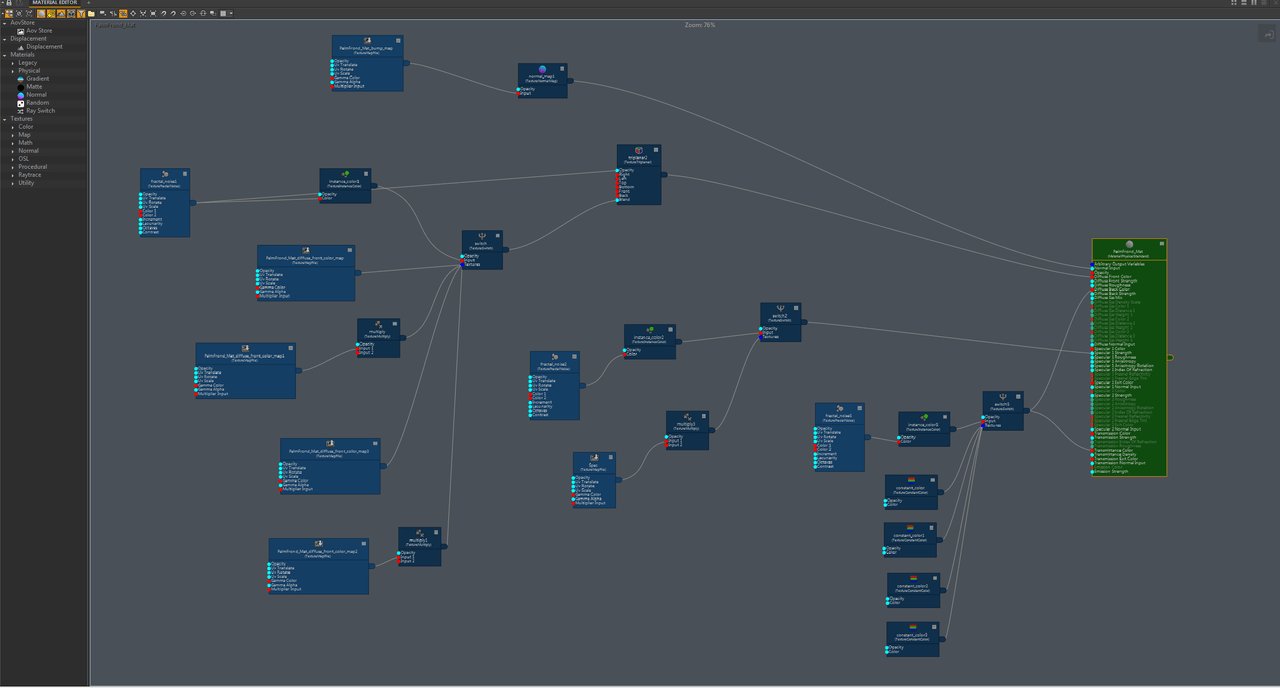Select the Gradient material in the list

37,79
